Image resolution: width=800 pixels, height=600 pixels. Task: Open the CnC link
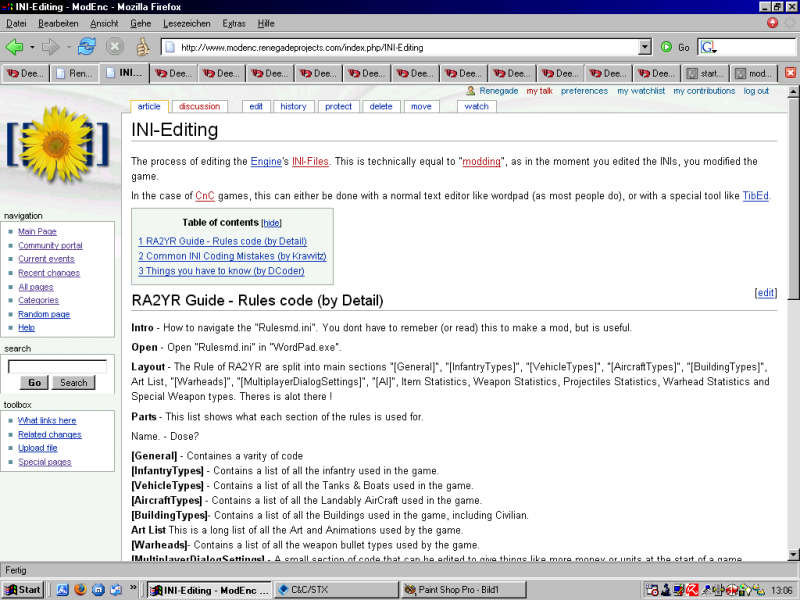pyautogui.click(x=205, y=196)
